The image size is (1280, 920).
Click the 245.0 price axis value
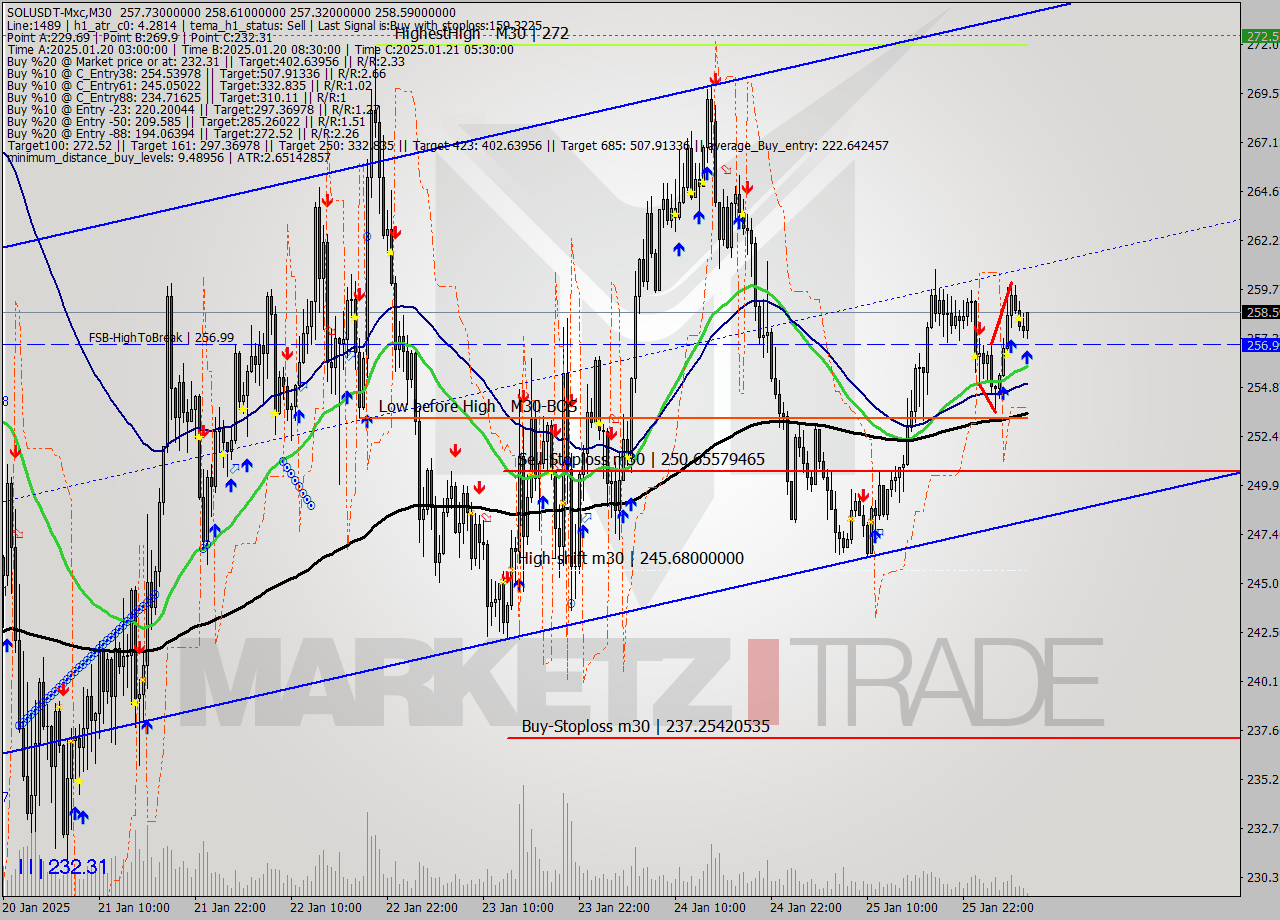1261,584
